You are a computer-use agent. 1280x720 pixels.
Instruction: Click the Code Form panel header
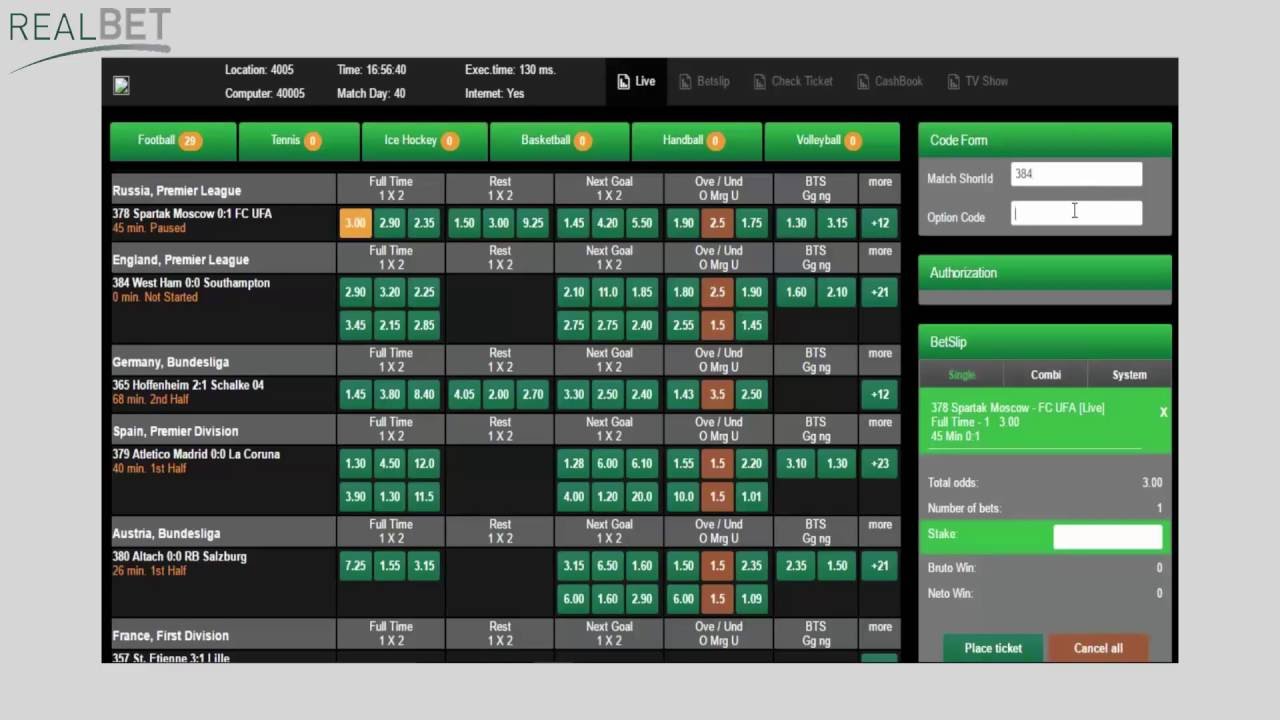click(x=1045, y=140)
